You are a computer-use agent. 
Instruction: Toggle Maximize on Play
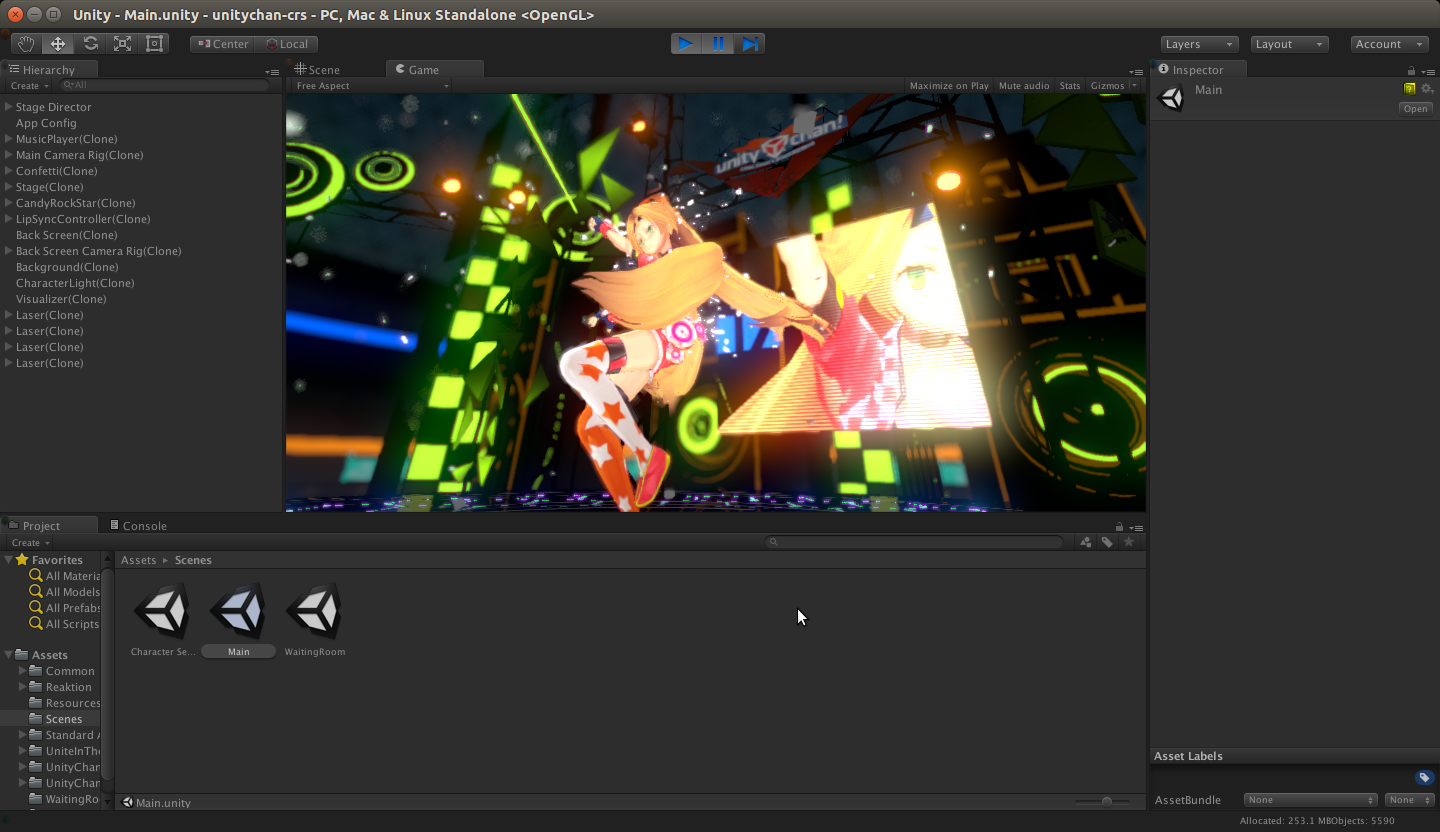point(949,86)
